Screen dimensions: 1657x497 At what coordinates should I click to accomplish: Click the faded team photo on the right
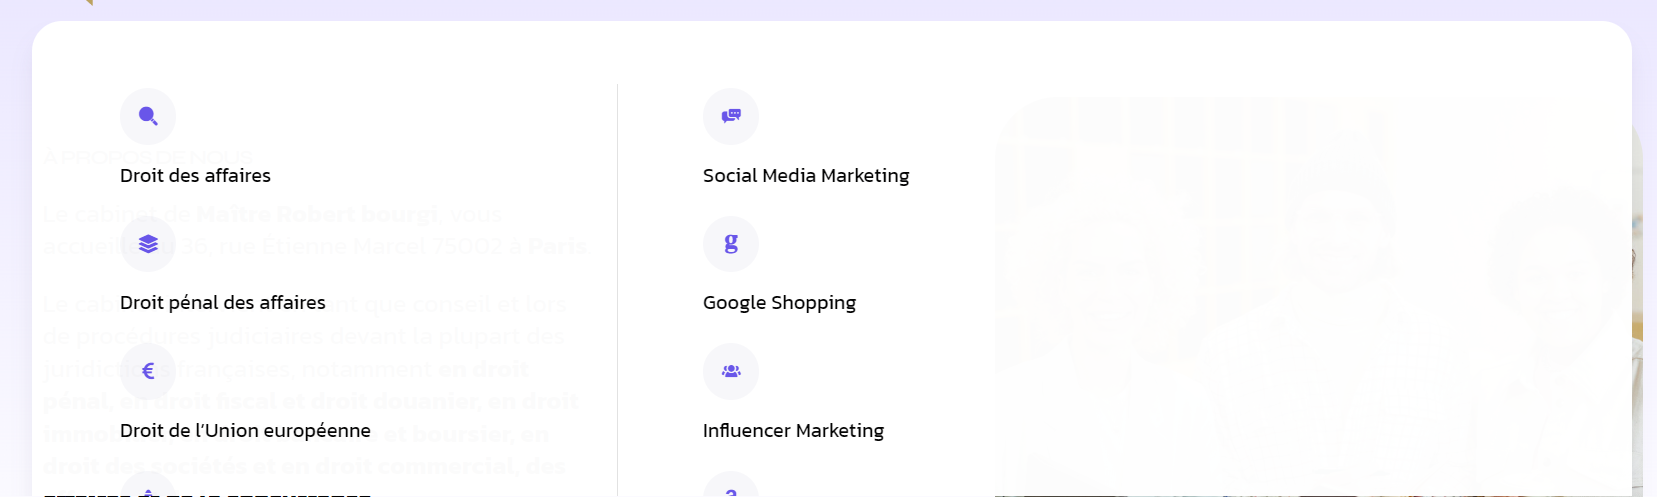(x=1315, y=295)
